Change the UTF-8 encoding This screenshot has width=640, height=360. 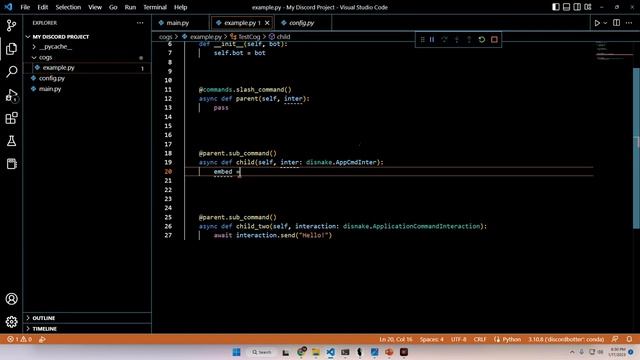point(458,339)
